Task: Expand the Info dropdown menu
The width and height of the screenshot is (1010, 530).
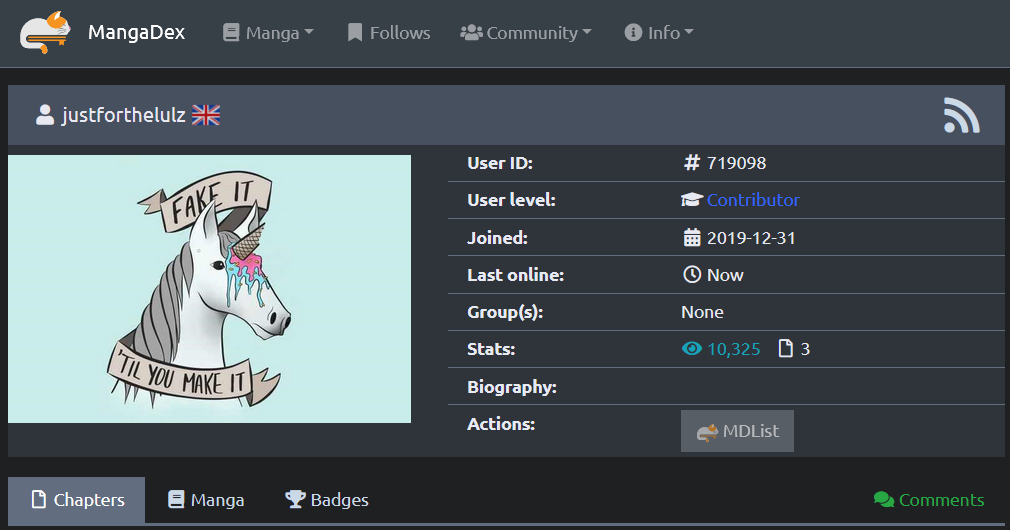Action: tap(659, 33)
